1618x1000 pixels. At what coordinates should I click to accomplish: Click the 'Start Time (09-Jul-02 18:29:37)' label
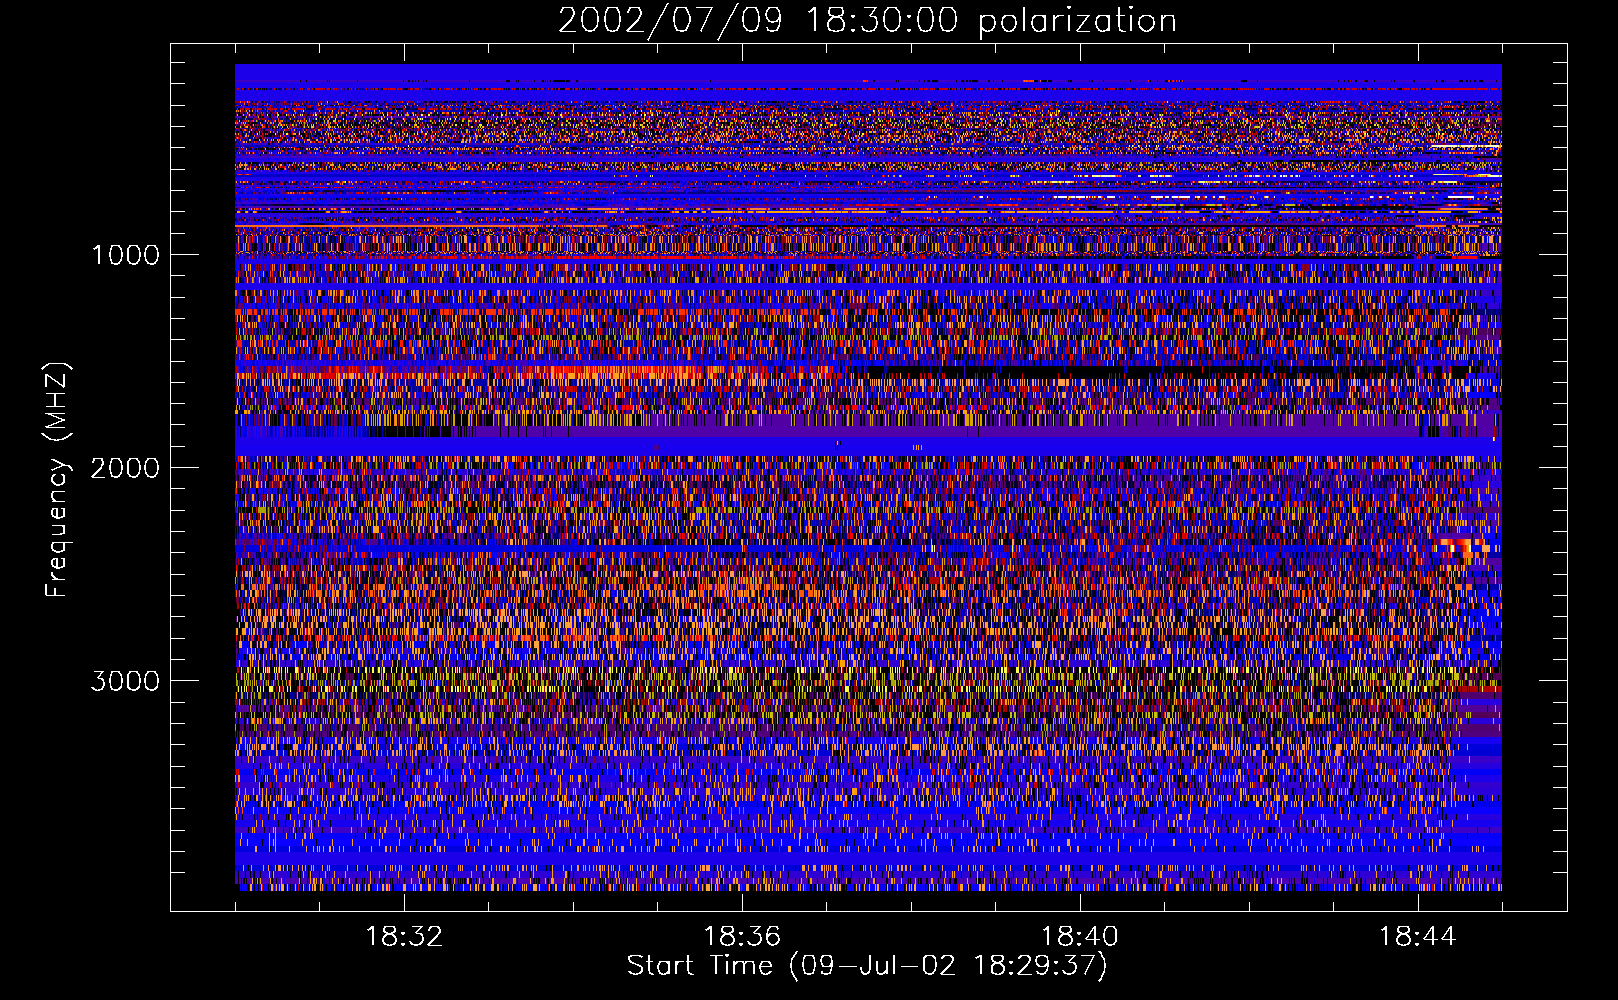coord(867,966)
